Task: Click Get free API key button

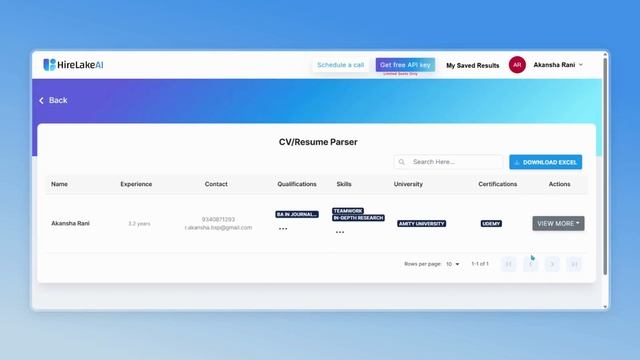Action: pos(405,65)
